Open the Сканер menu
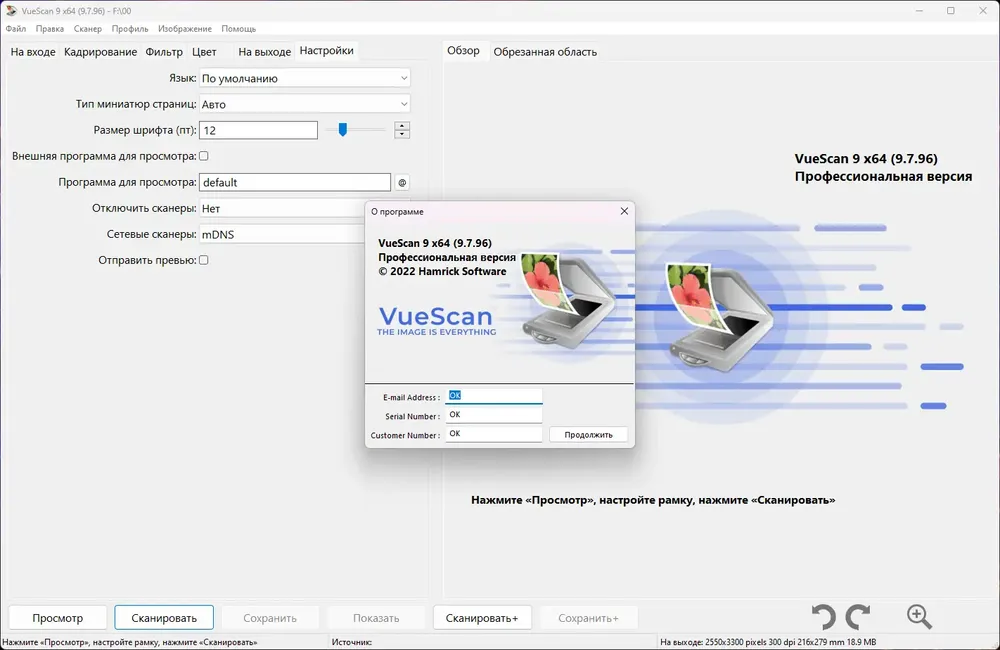 (x=87, y=29)
